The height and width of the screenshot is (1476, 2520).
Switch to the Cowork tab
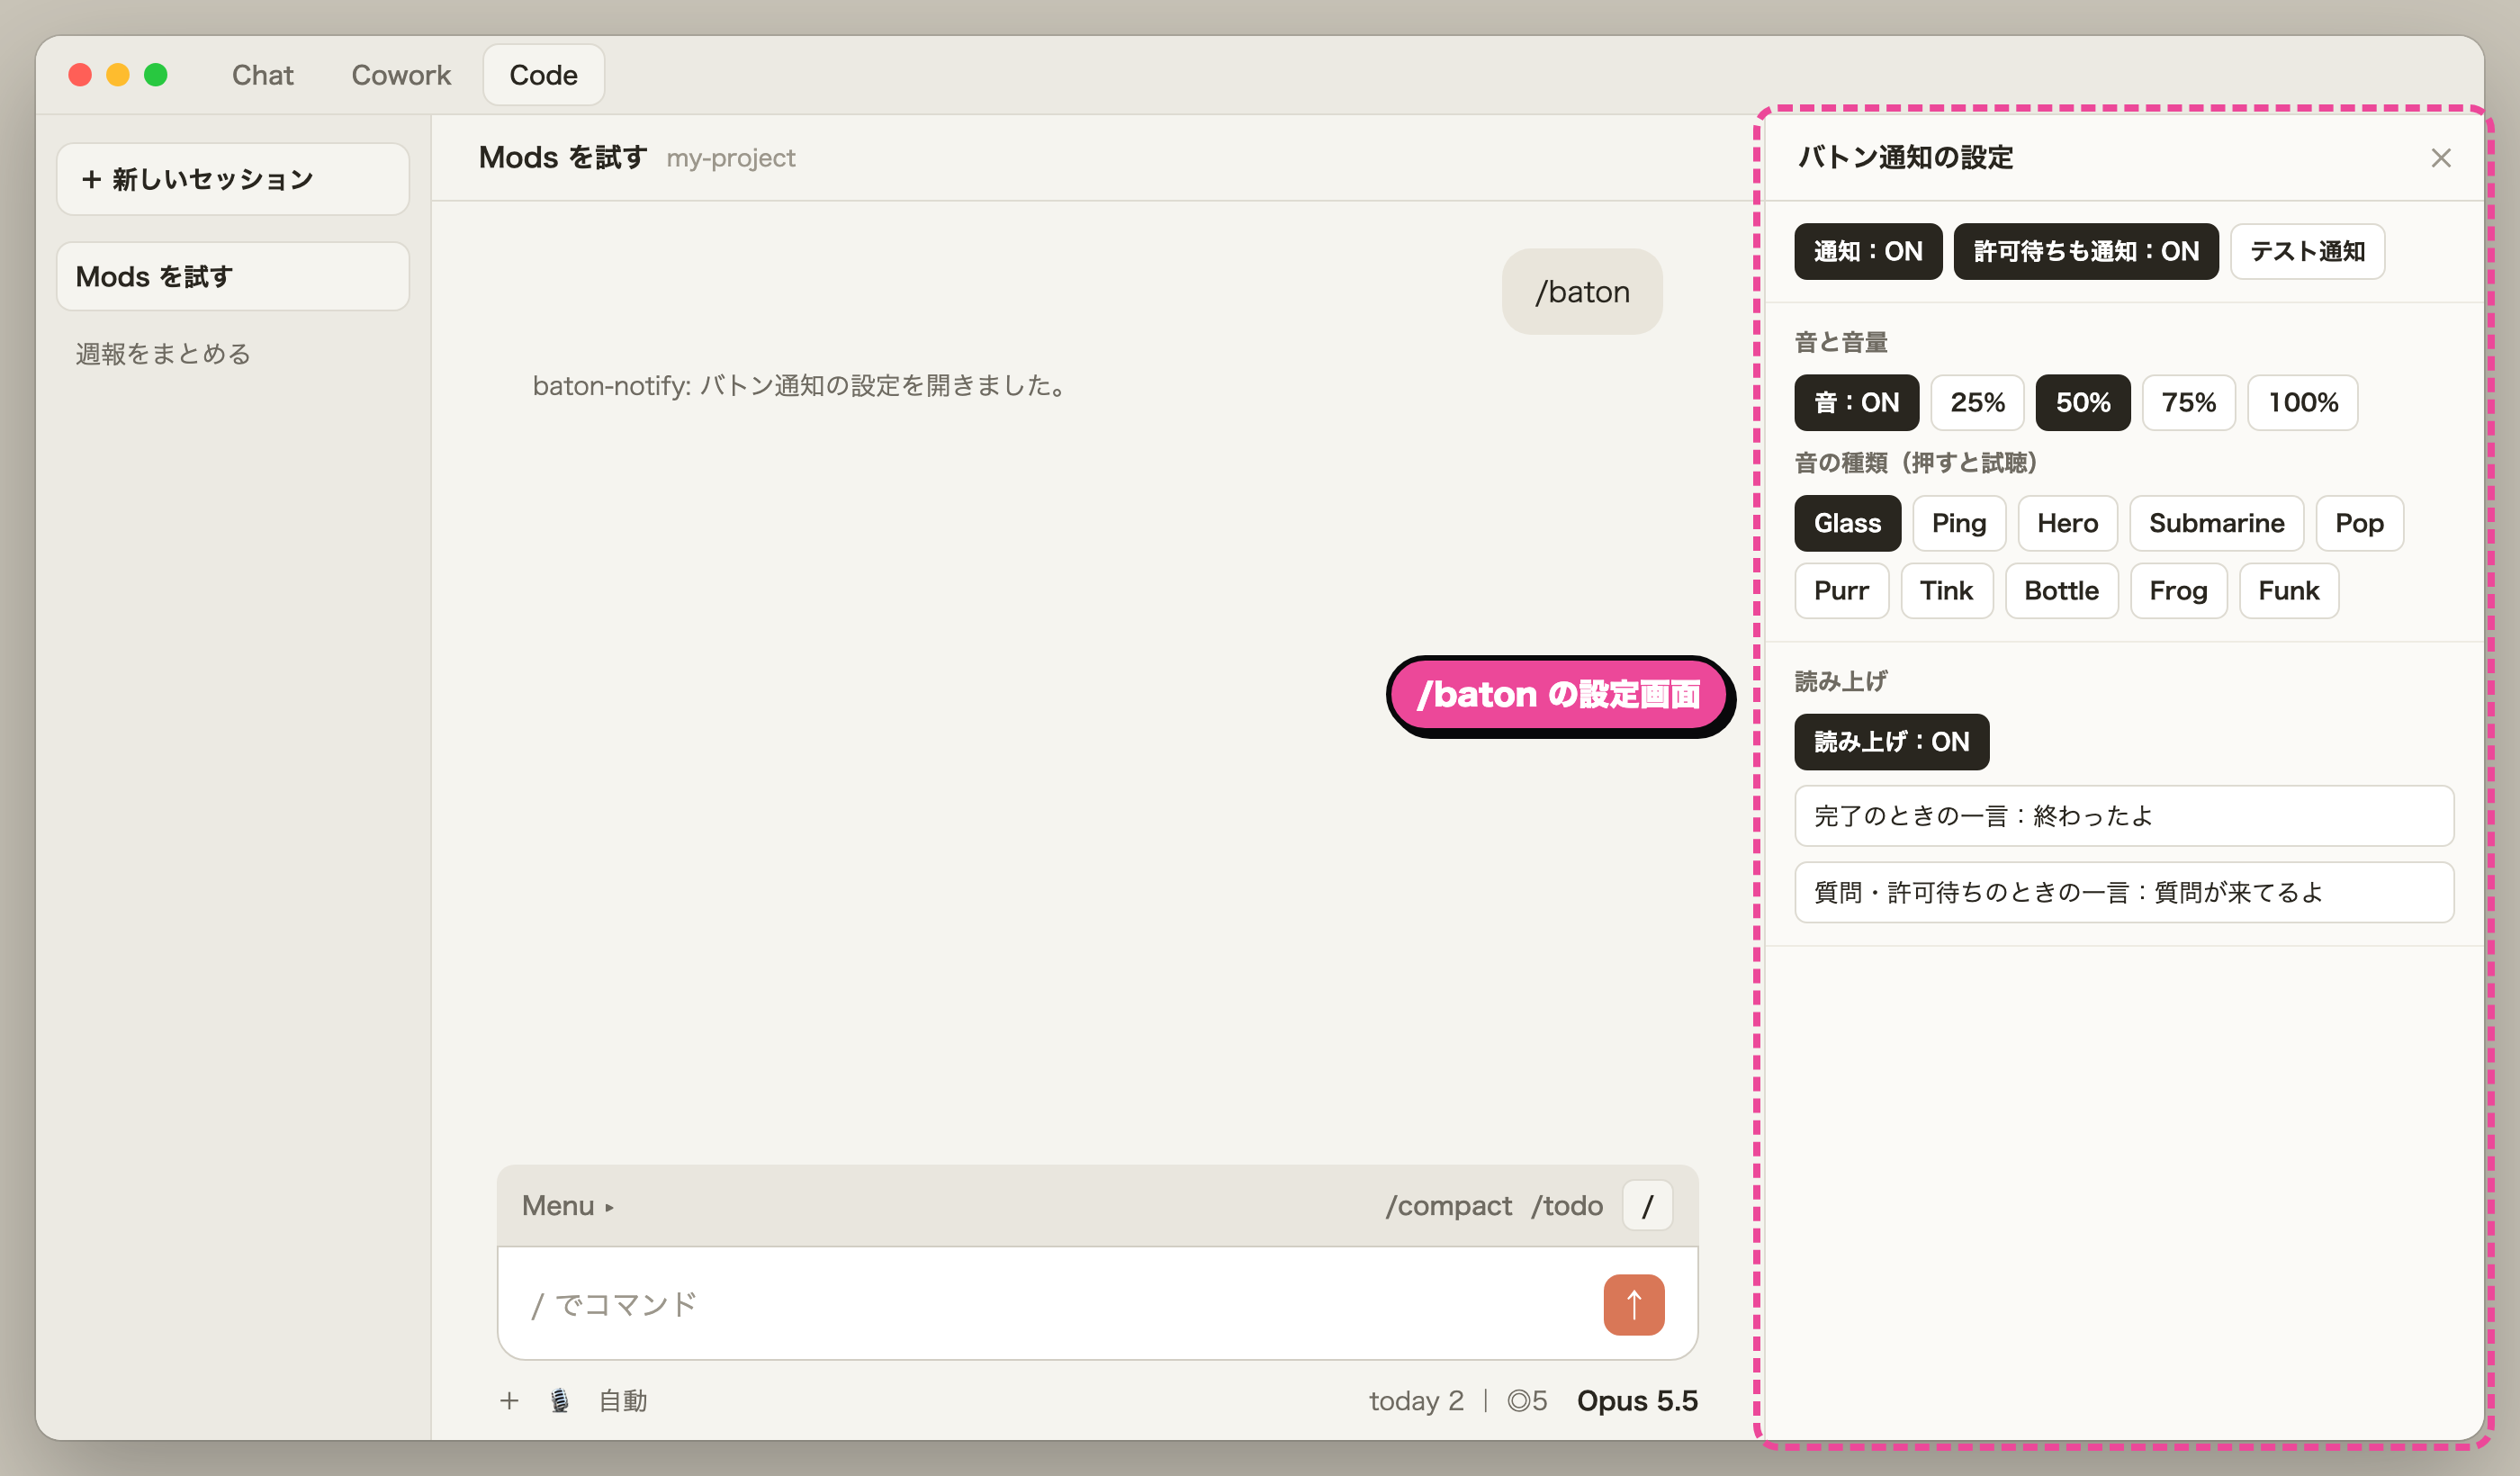401,75
